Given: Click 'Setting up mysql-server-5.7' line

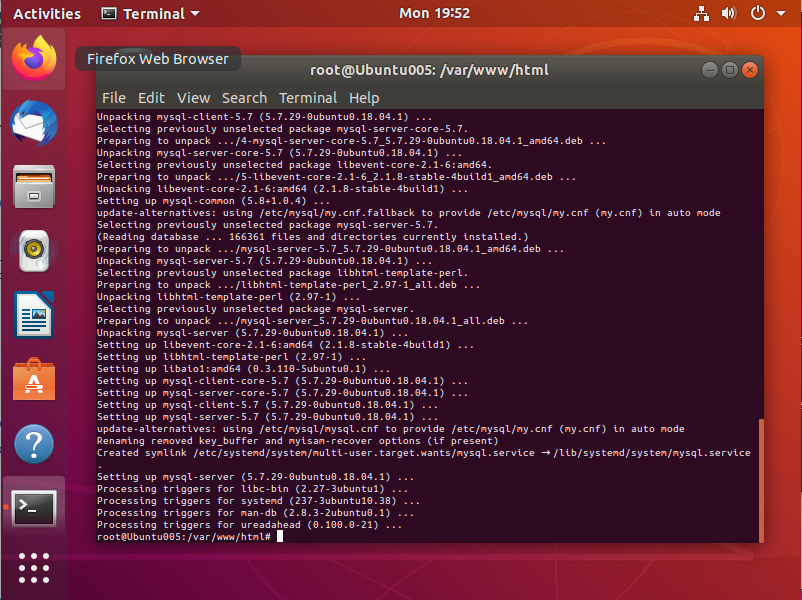Looking at the screenshot, I should click(x=267, y=417).
